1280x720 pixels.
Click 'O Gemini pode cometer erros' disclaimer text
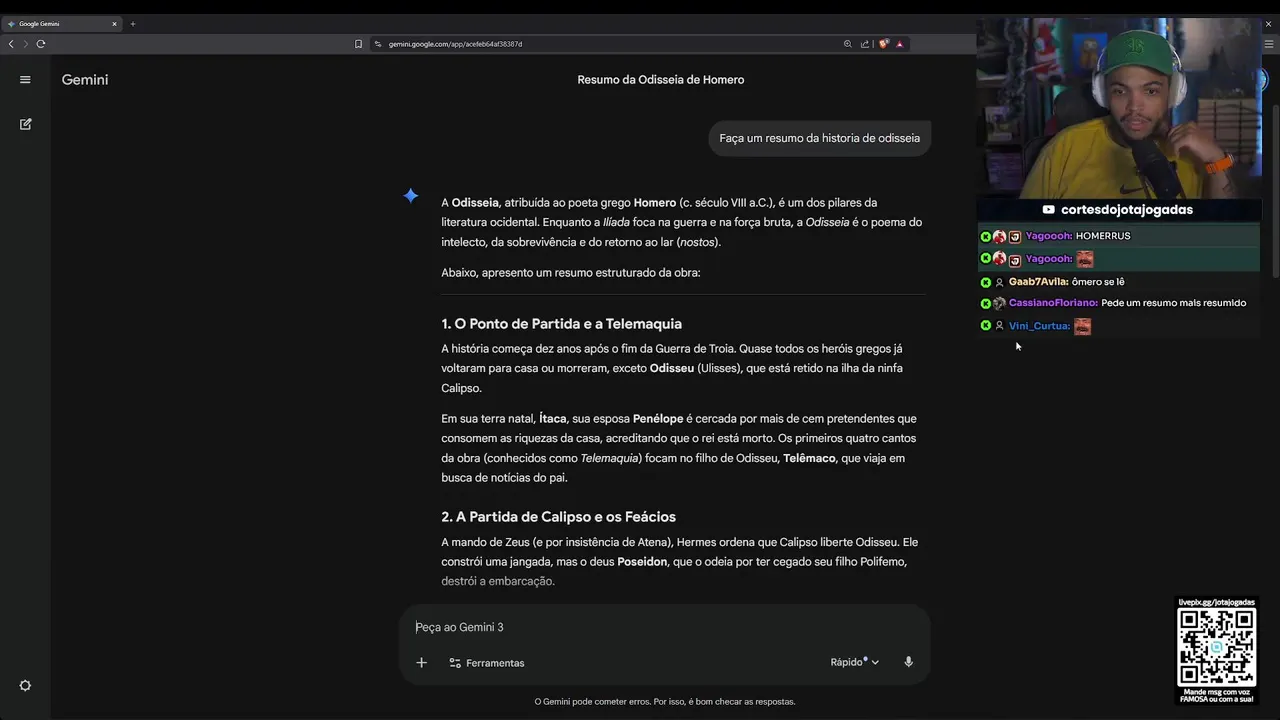[x=665, y=702]
